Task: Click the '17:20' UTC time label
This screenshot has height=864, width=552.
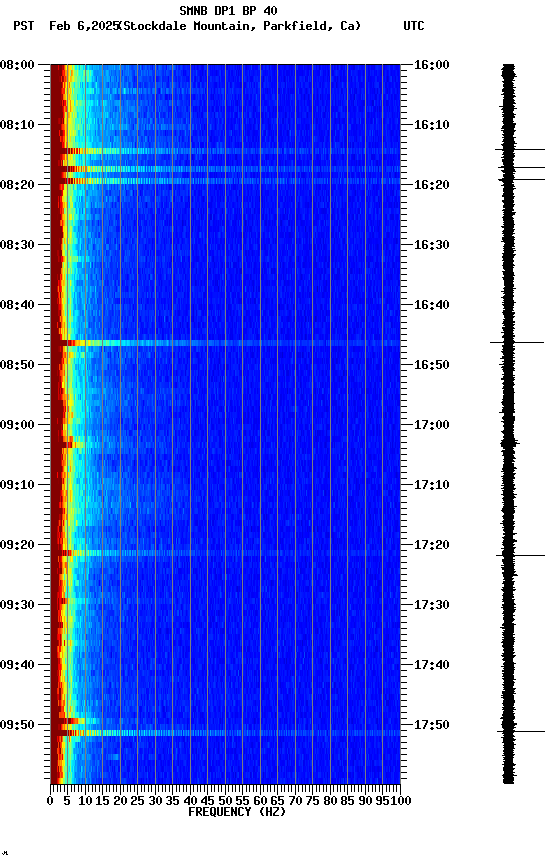Action: tap(431, 545)
